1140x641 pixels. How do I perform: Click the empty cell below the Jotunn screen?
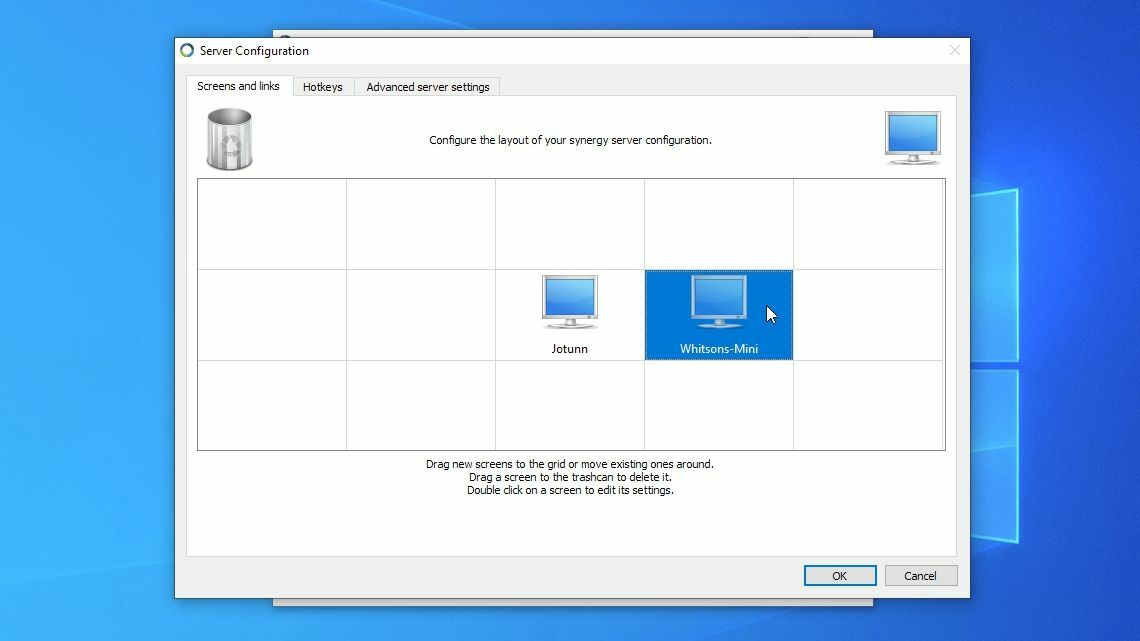pos(569,405)
